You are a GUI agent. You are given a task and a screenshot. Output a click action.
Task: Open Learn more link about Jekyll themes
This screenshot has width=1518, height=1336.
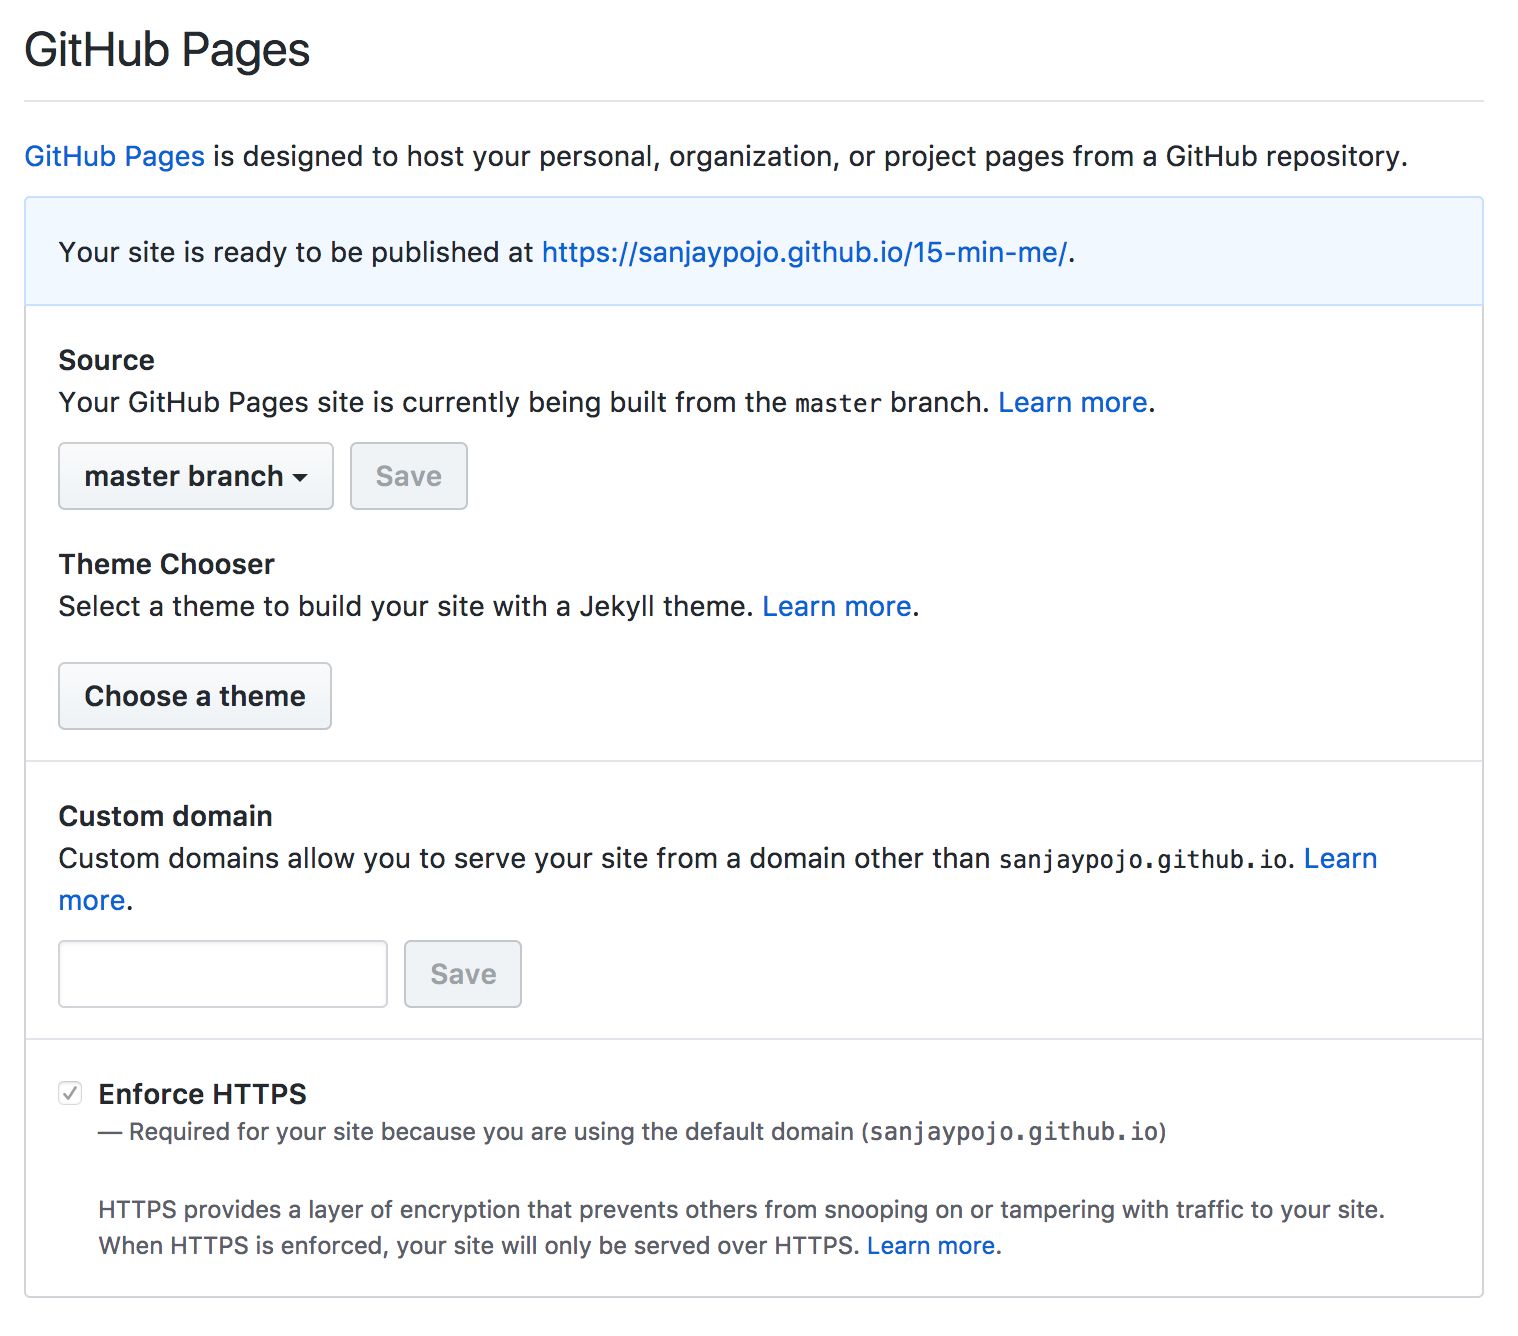tap(836, 606)
